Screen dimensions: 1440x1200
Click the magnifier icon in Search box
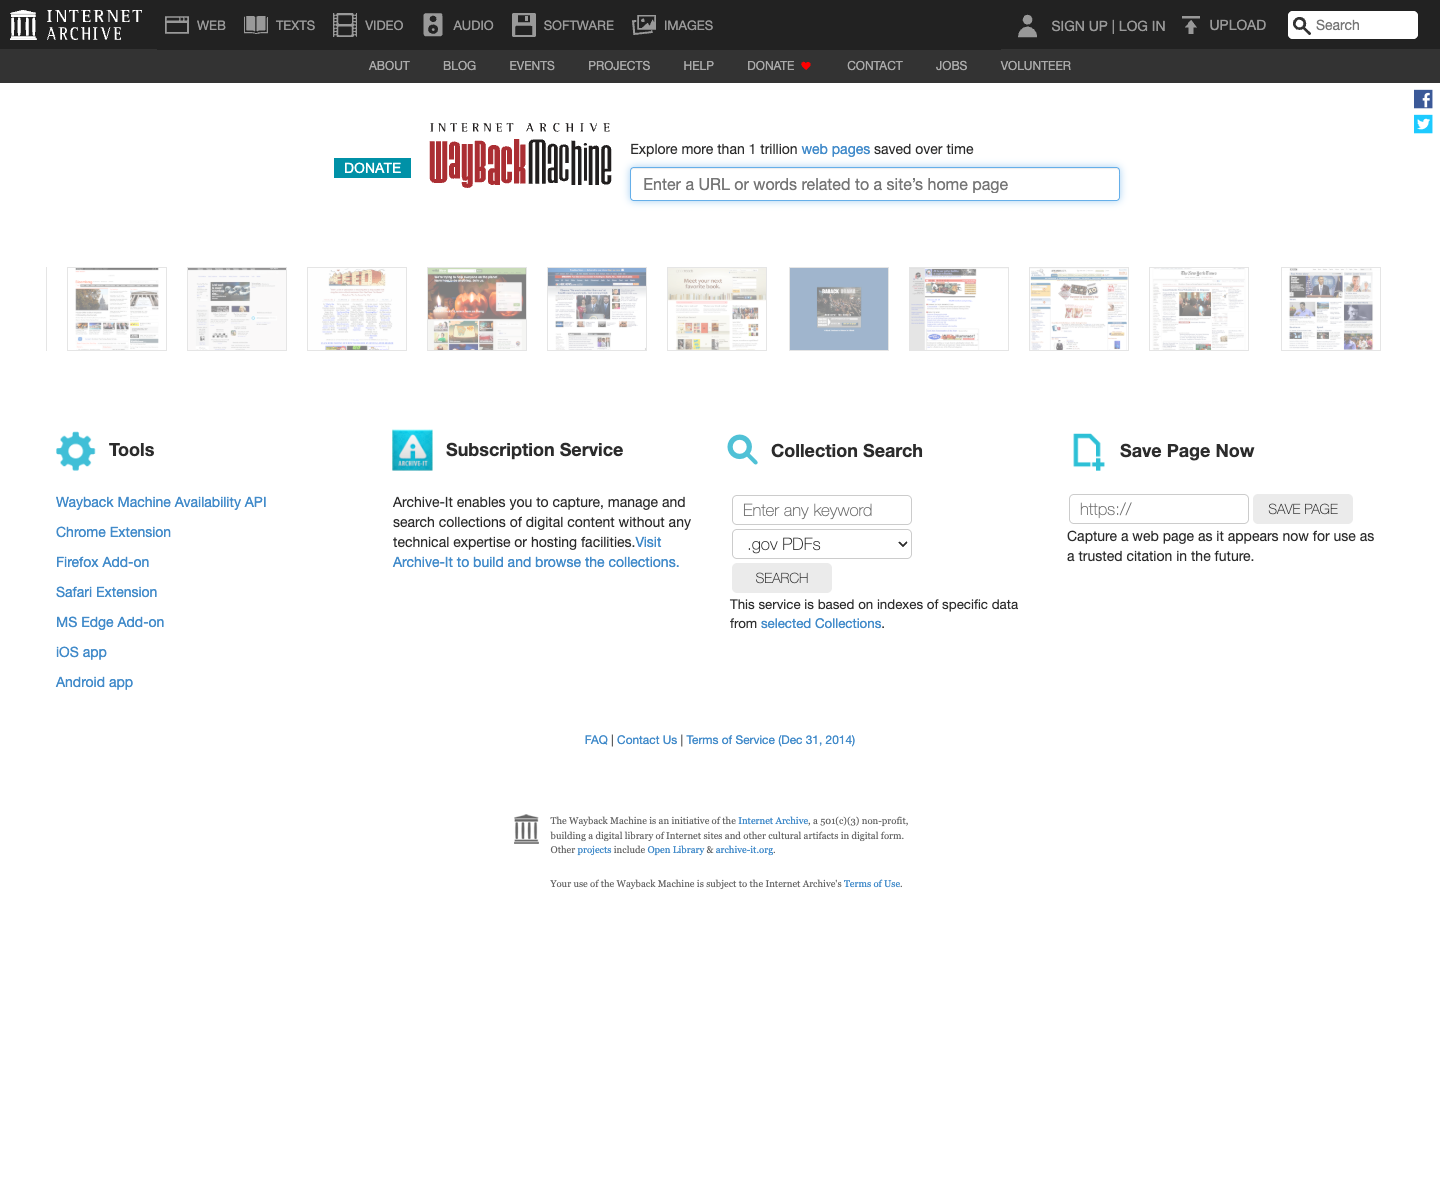tap(1301, 26)
